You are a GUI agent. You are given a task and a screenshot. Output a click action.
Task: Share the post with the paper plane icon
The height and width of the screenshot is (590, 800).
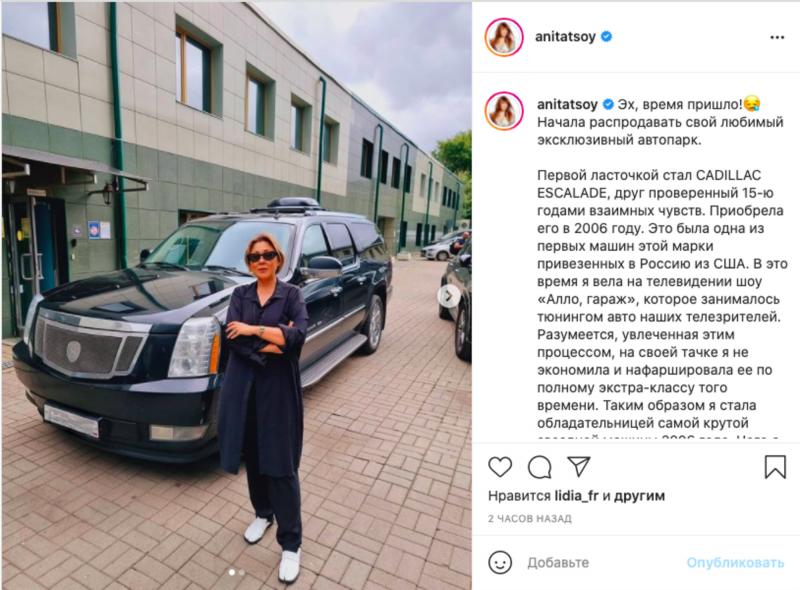579,466
